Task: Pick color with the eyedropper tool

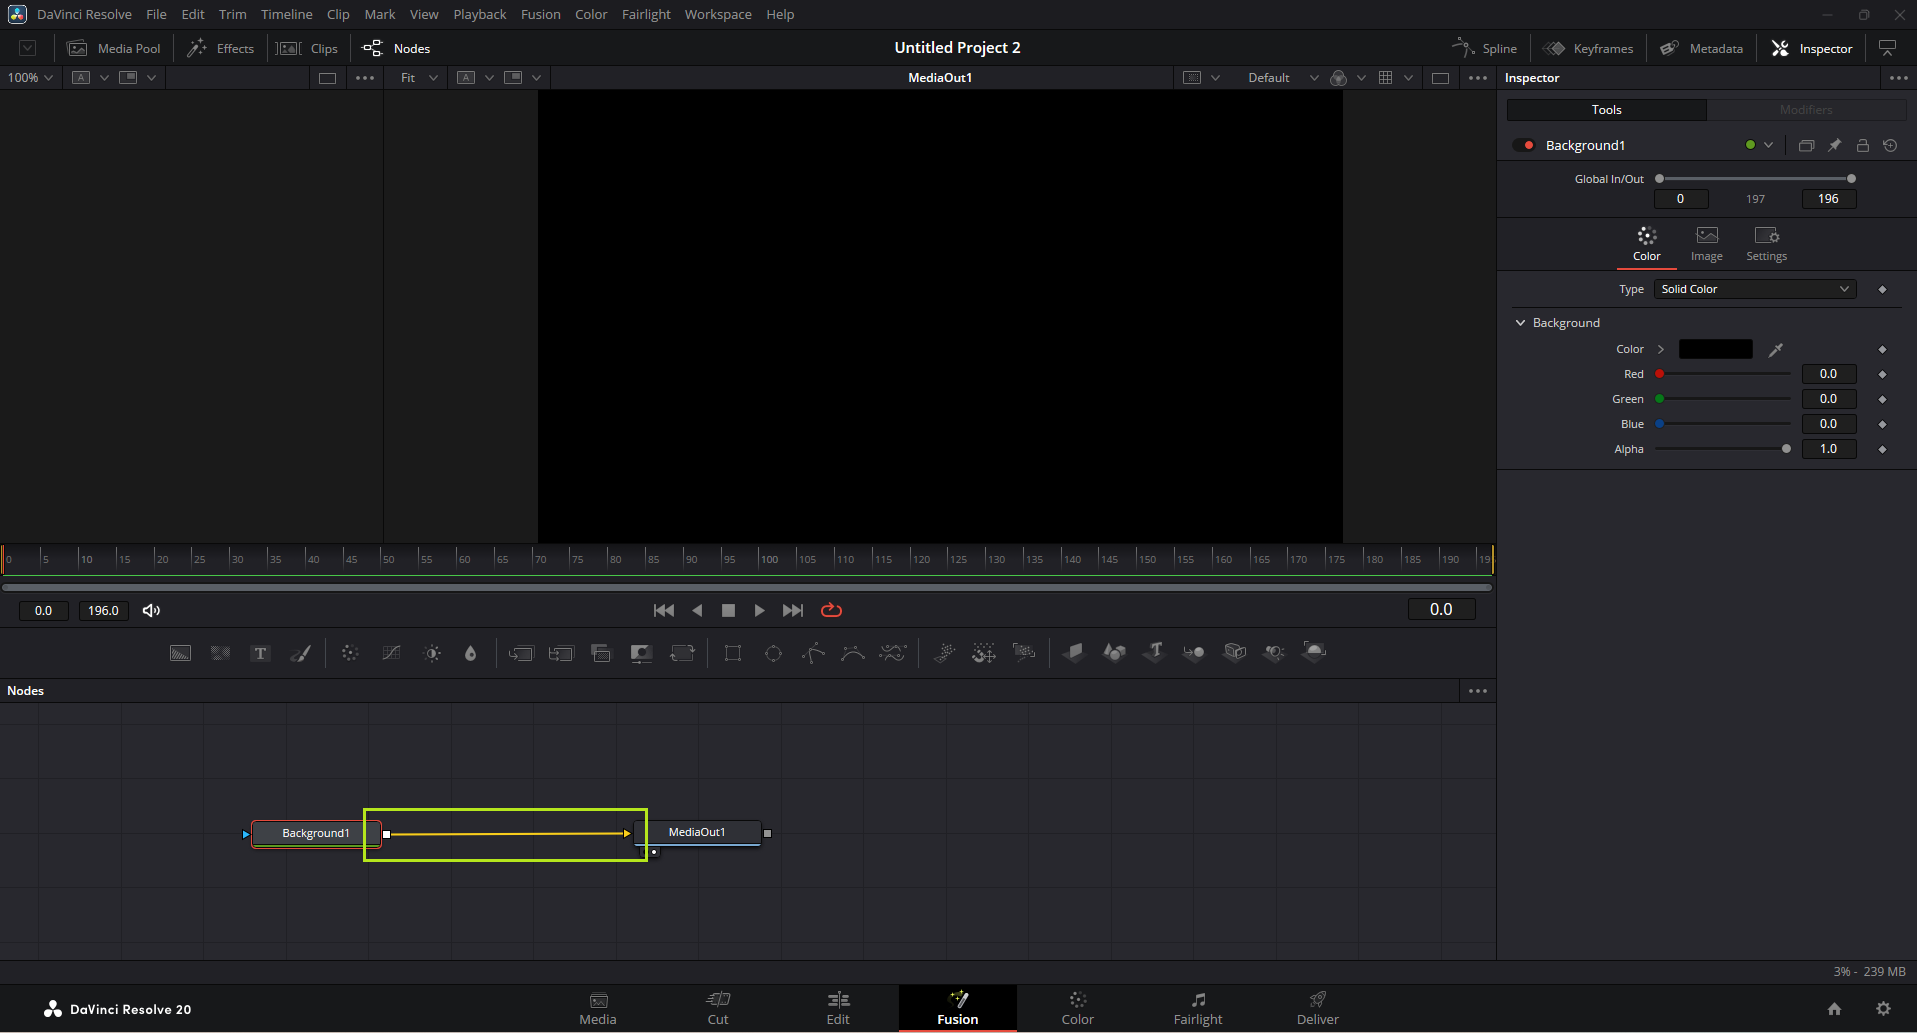Action: click(x=1775, y=349)
